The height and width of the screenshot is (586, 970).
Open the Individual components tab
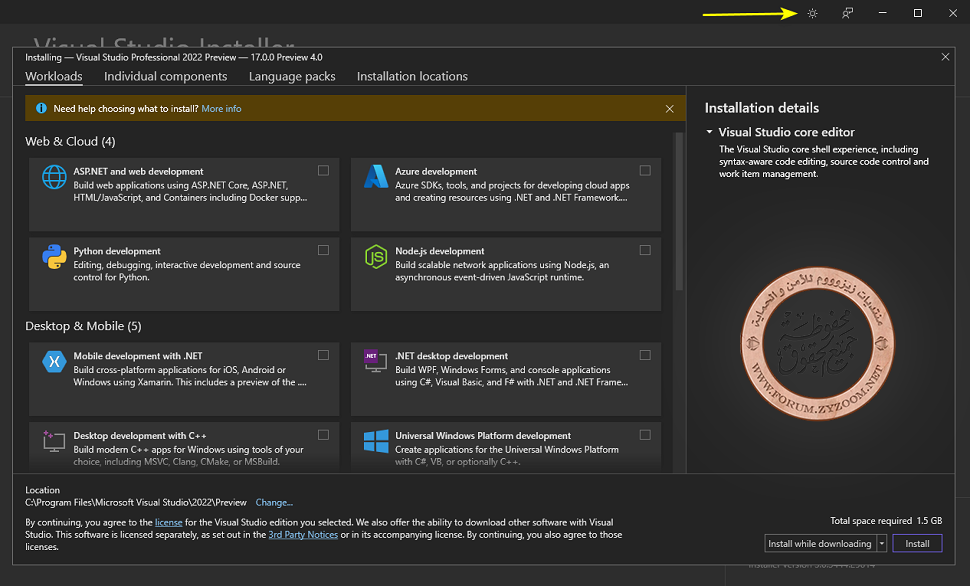[165, 76]
